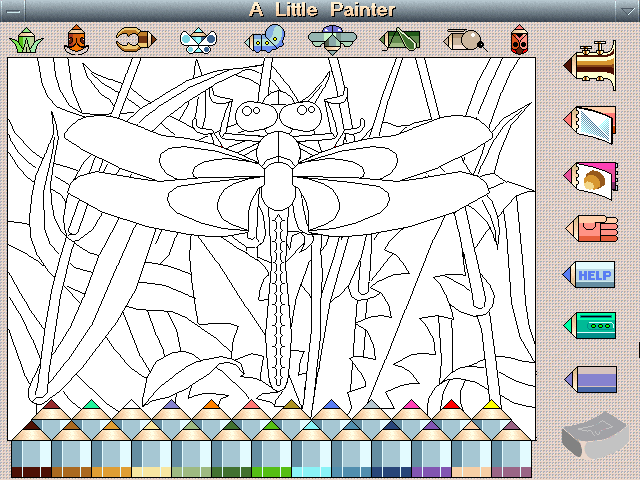
Task: Click the plain purple pencil icon
Action: pyautogui.click(x=591, y=379)
